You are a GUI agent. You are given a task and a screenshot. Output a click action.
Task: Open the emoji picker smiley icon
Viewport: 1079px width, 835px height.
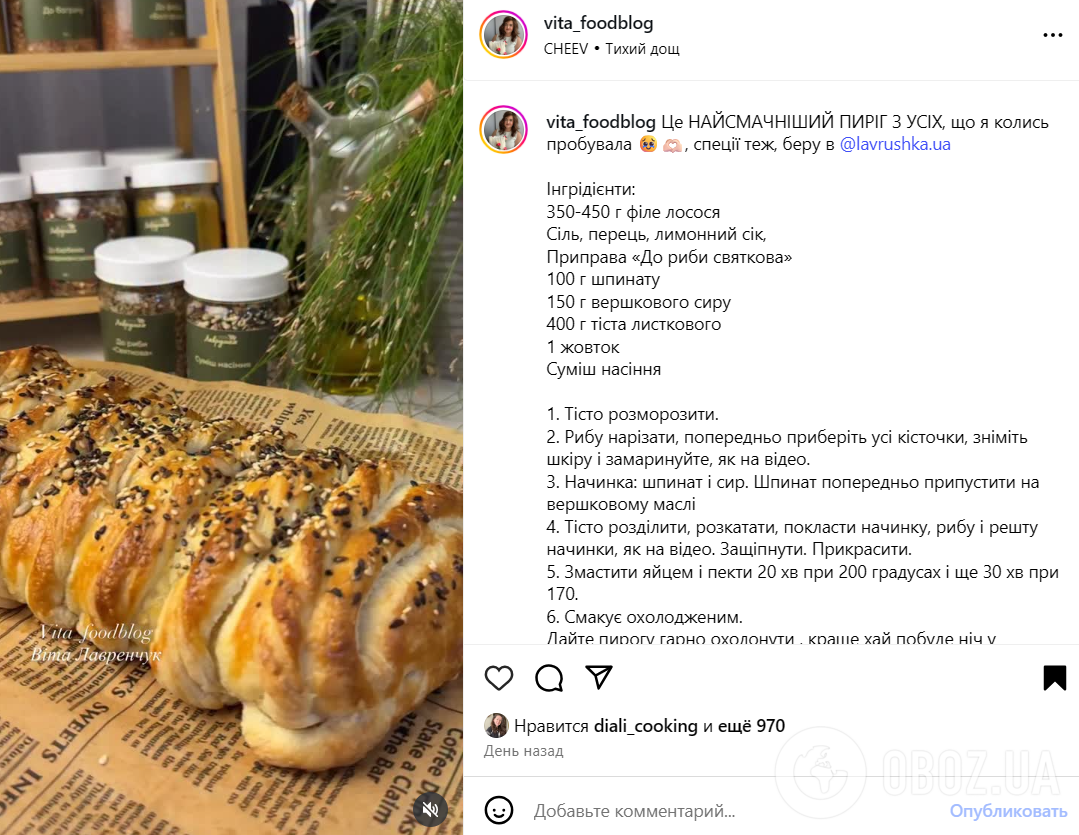pos(499,810)
